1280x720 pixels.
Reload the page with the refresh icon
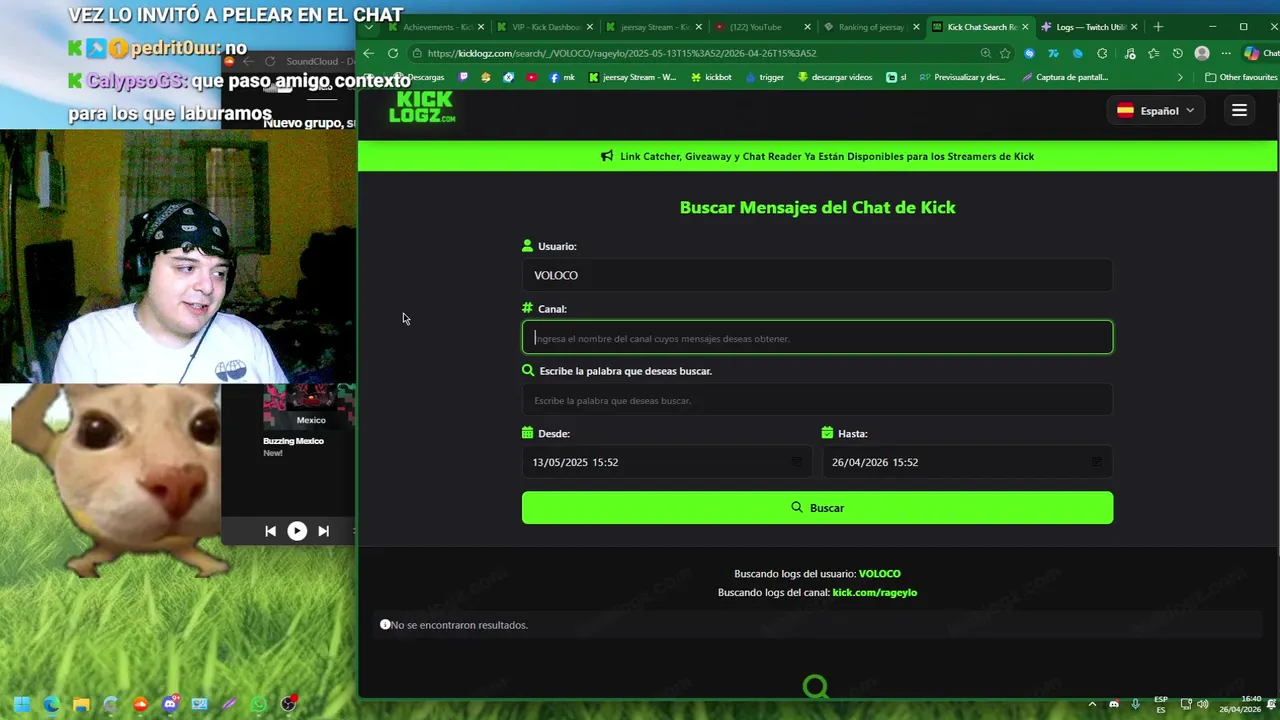click(393, 53)
